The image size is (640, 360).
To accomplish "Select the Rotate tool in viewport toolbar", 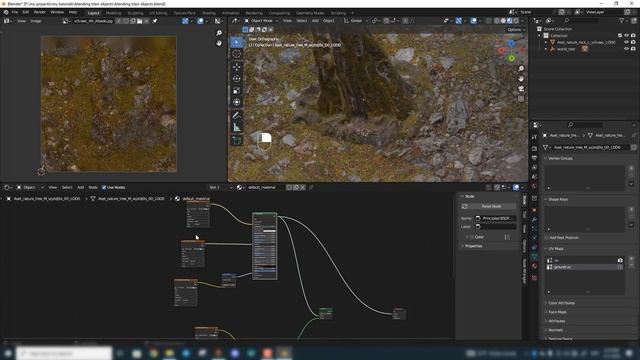I will point(236,78).
